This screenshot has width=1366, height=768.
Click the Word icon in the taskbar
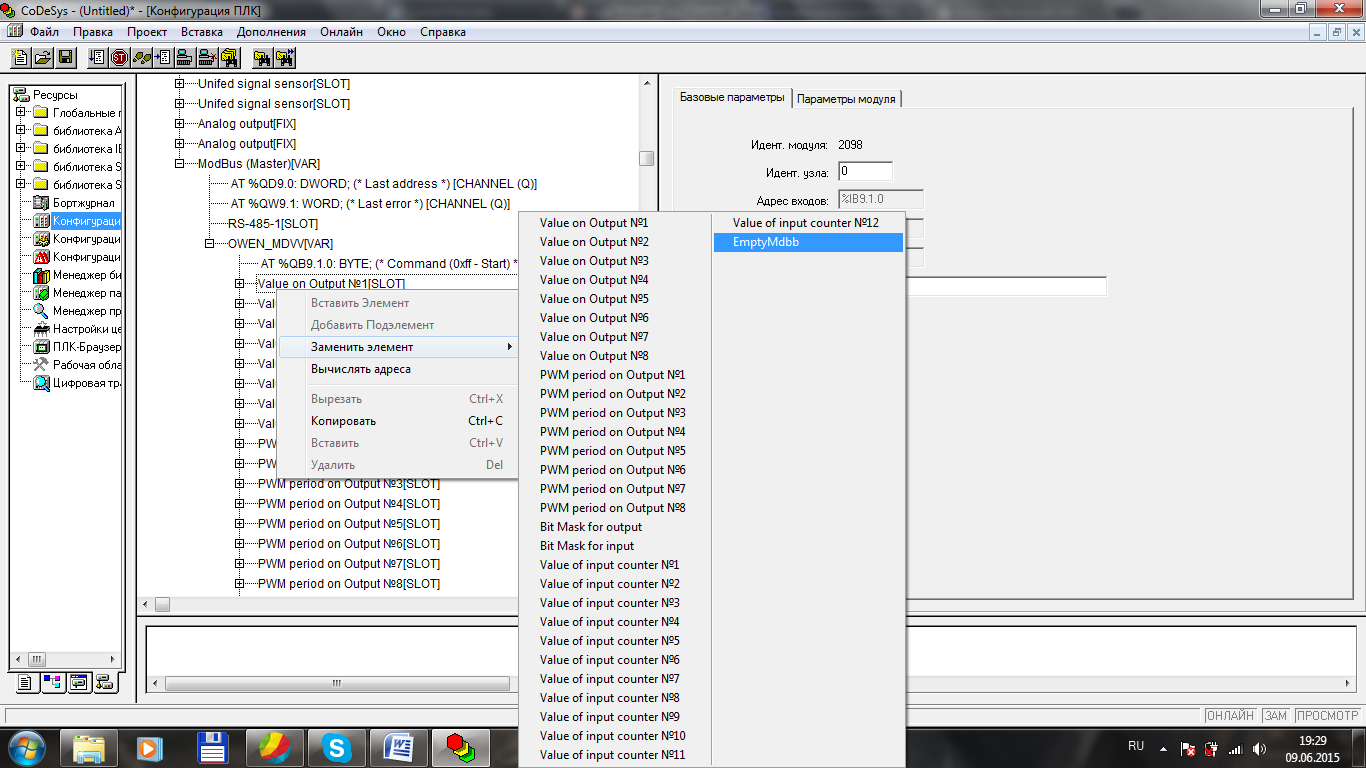[399, 747]
